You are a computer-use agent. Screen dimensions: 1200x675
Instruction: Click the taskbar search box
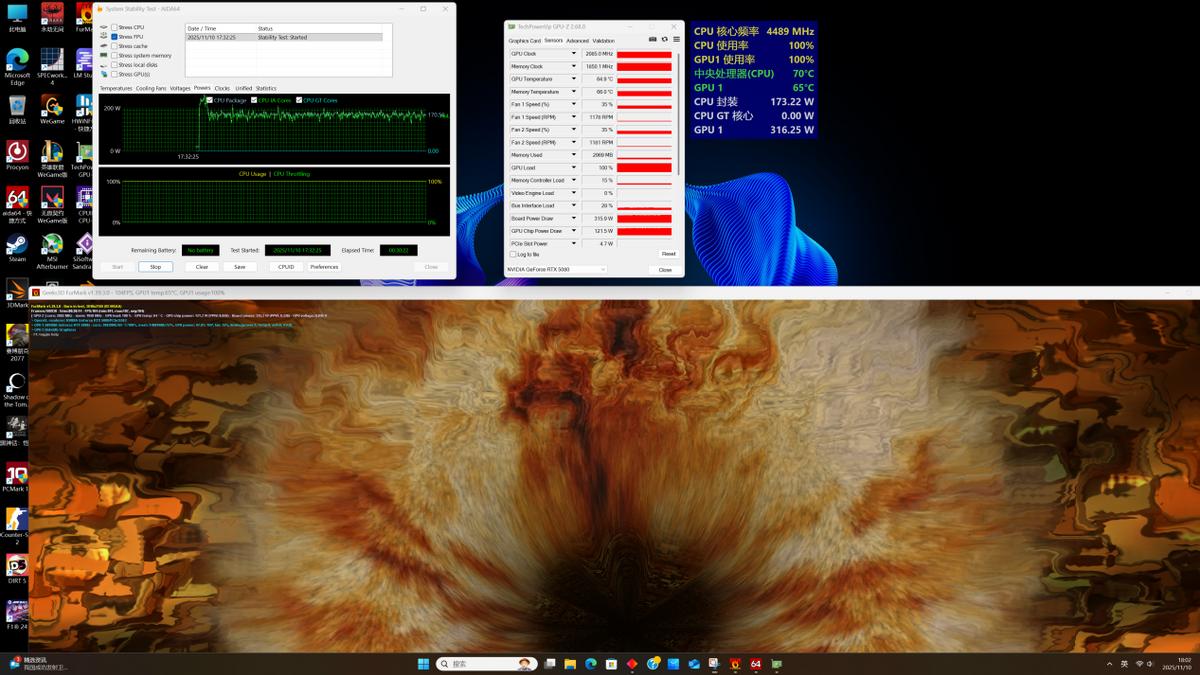488,663
